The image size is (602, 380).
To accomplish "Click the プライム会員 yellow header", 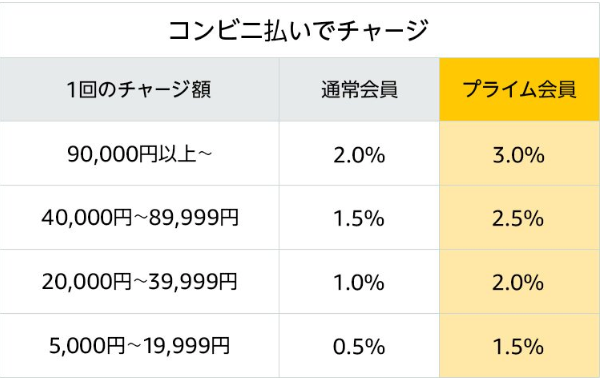I will 519,90.
